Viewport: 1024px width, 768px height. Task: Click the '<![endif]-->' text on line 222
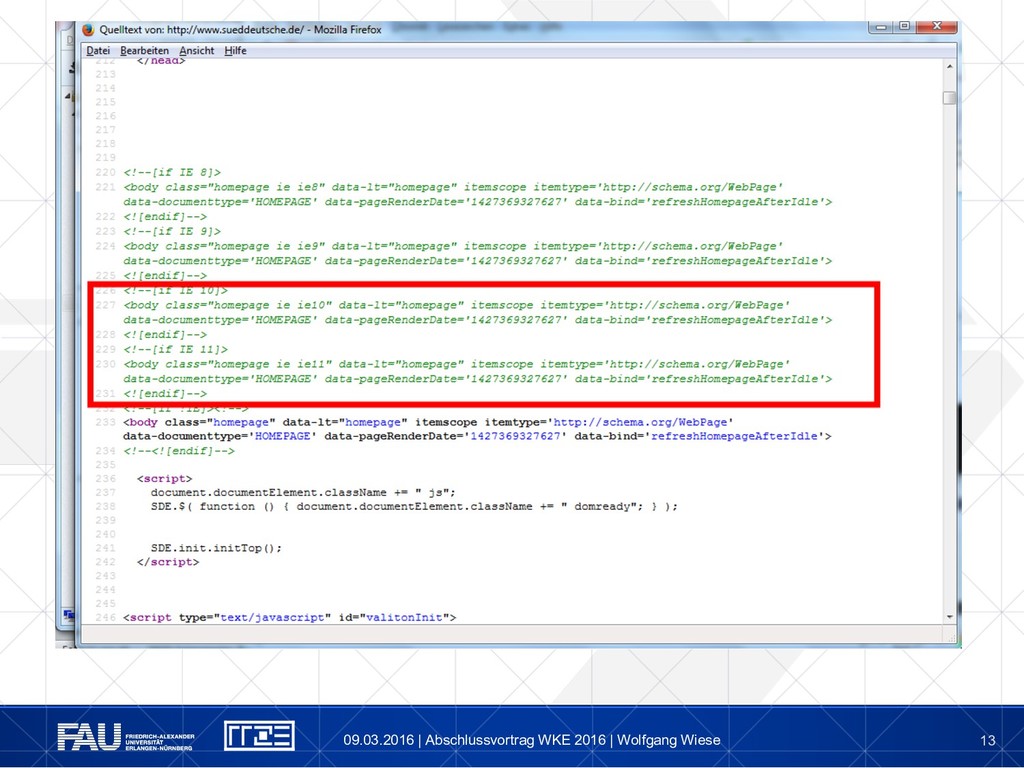(165, 217)
